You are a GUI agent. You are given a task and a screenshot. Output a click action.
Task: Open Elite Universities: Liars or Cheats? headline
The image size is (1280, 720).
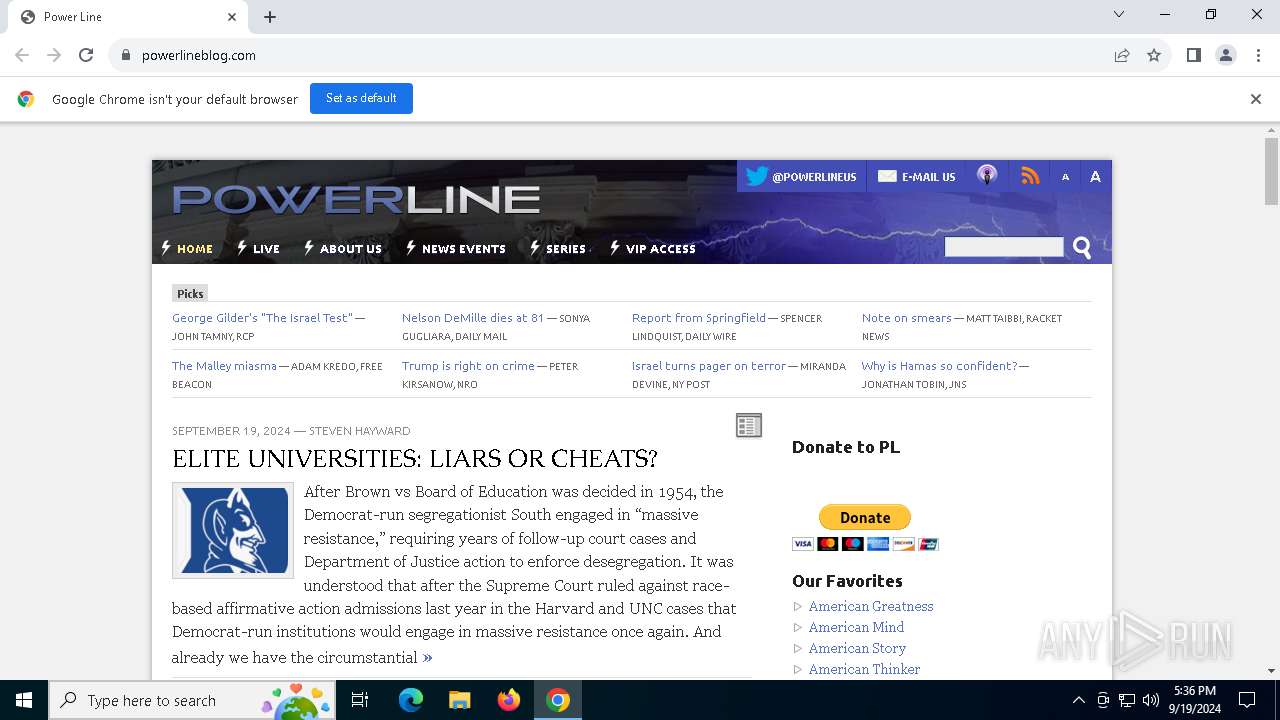click(415, 459)
